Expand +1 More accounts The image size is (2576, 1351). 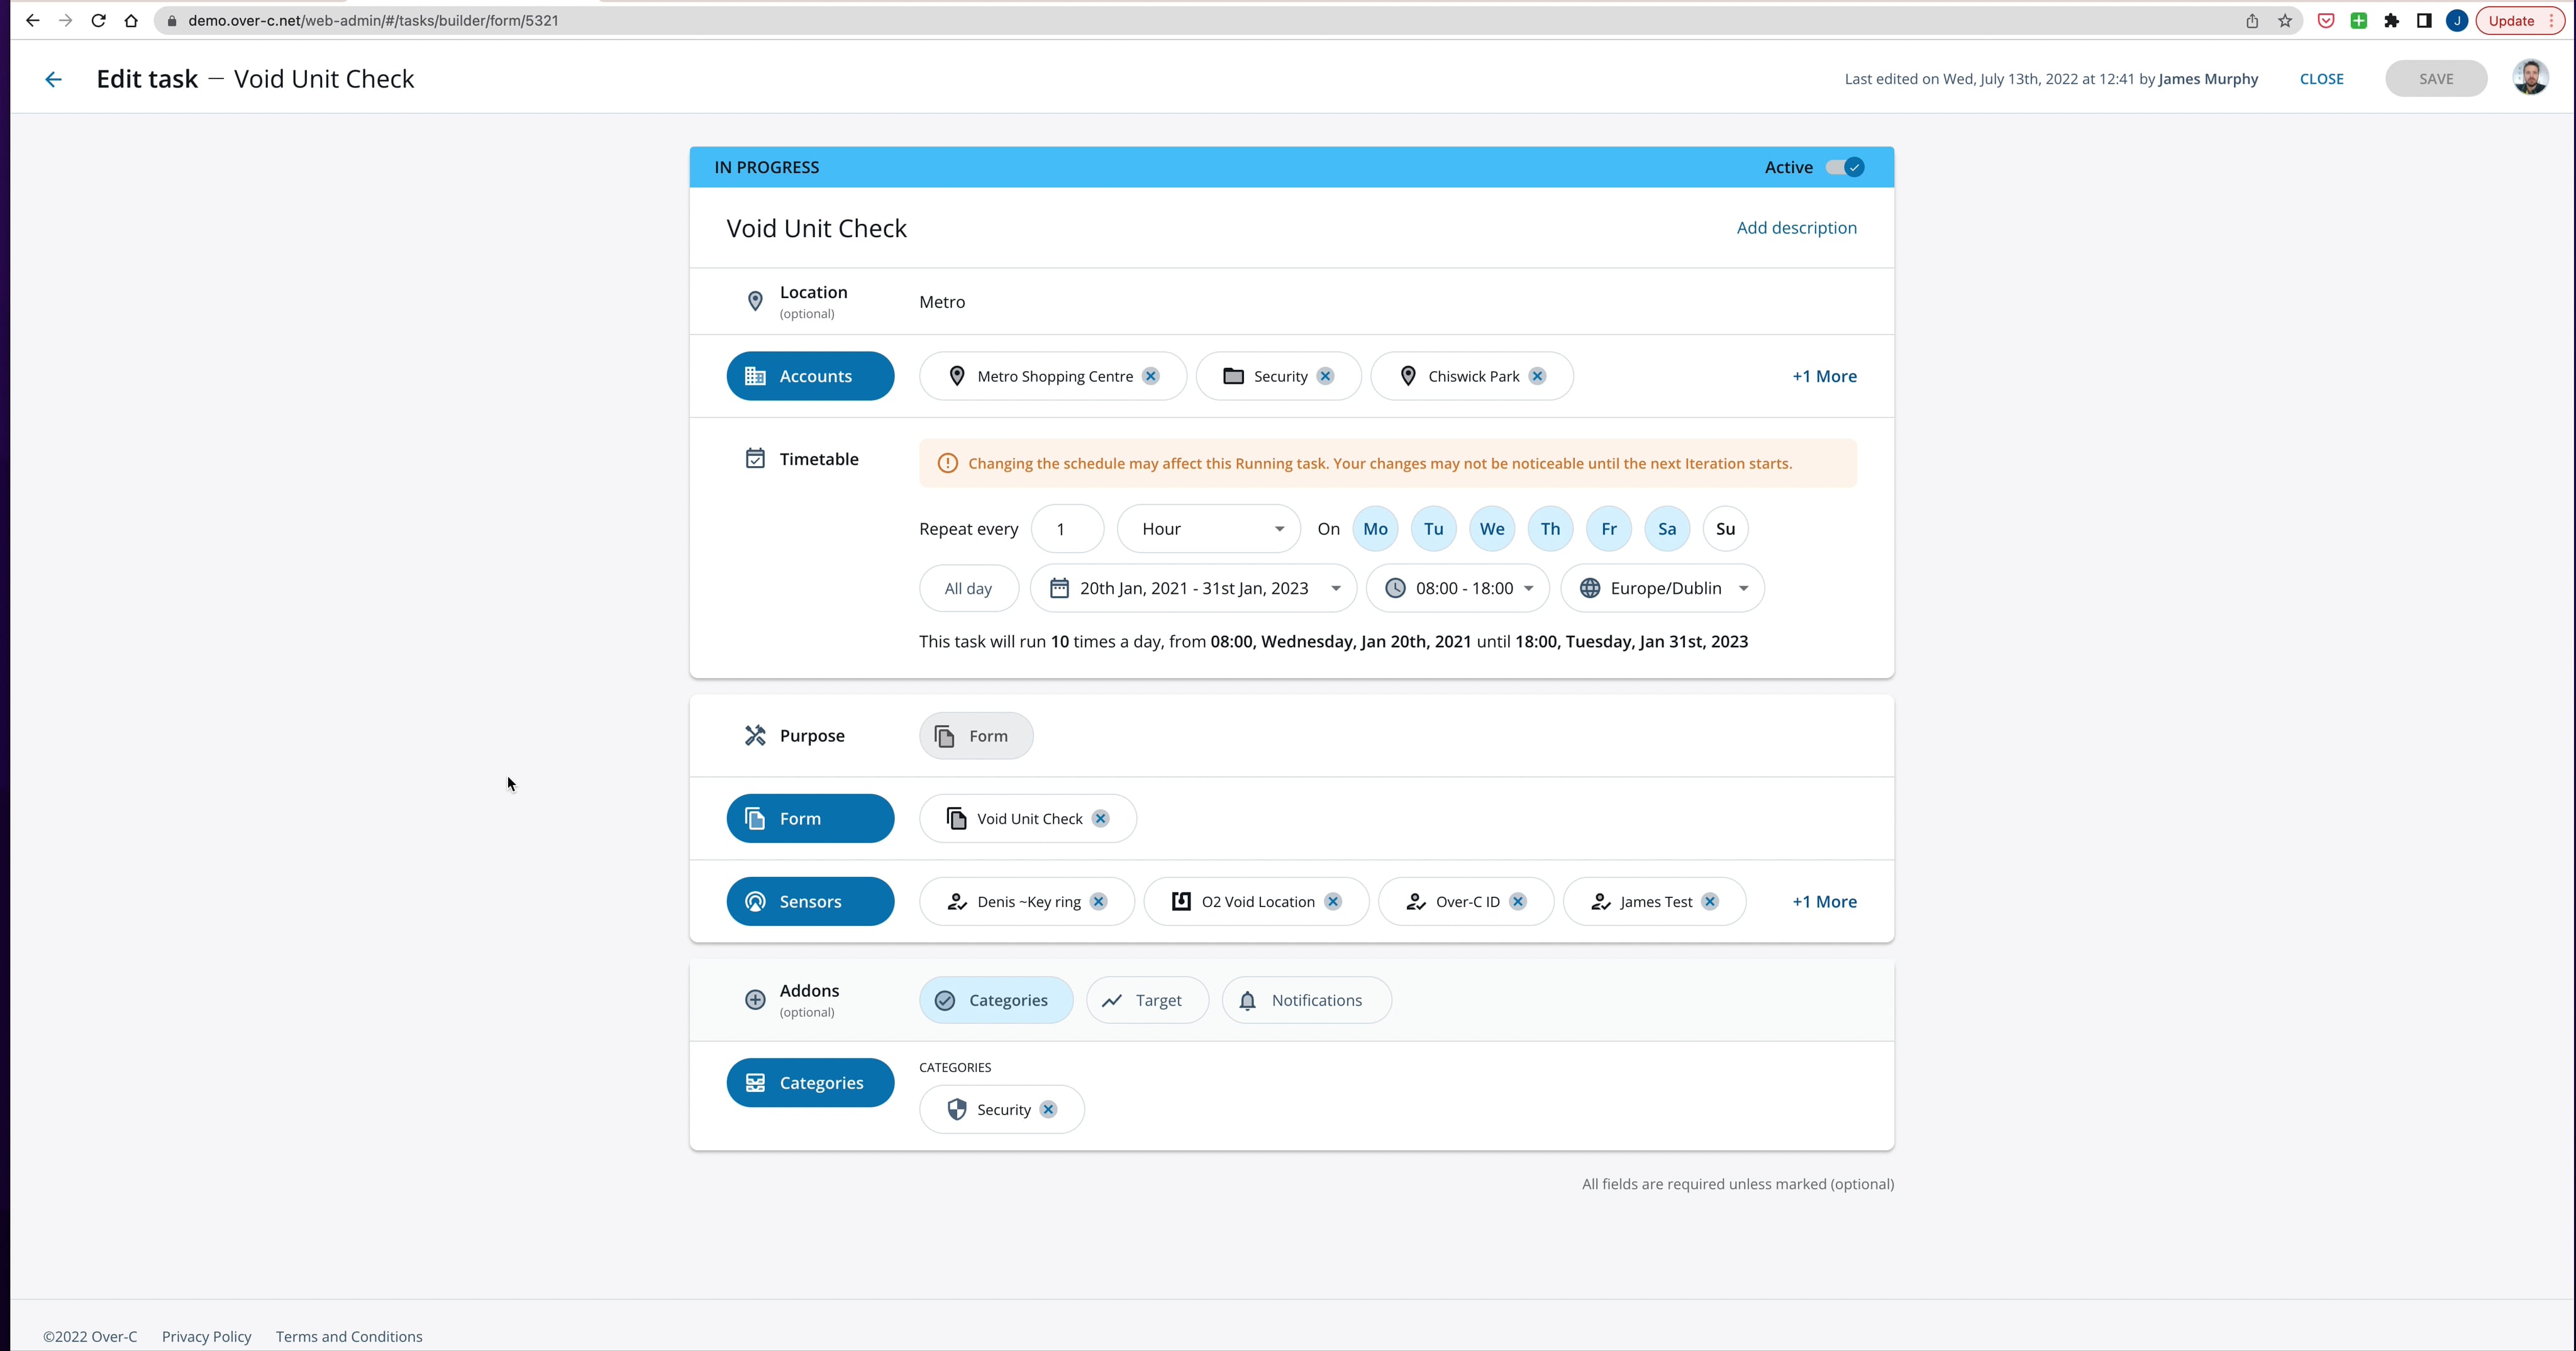point(1824,376)
